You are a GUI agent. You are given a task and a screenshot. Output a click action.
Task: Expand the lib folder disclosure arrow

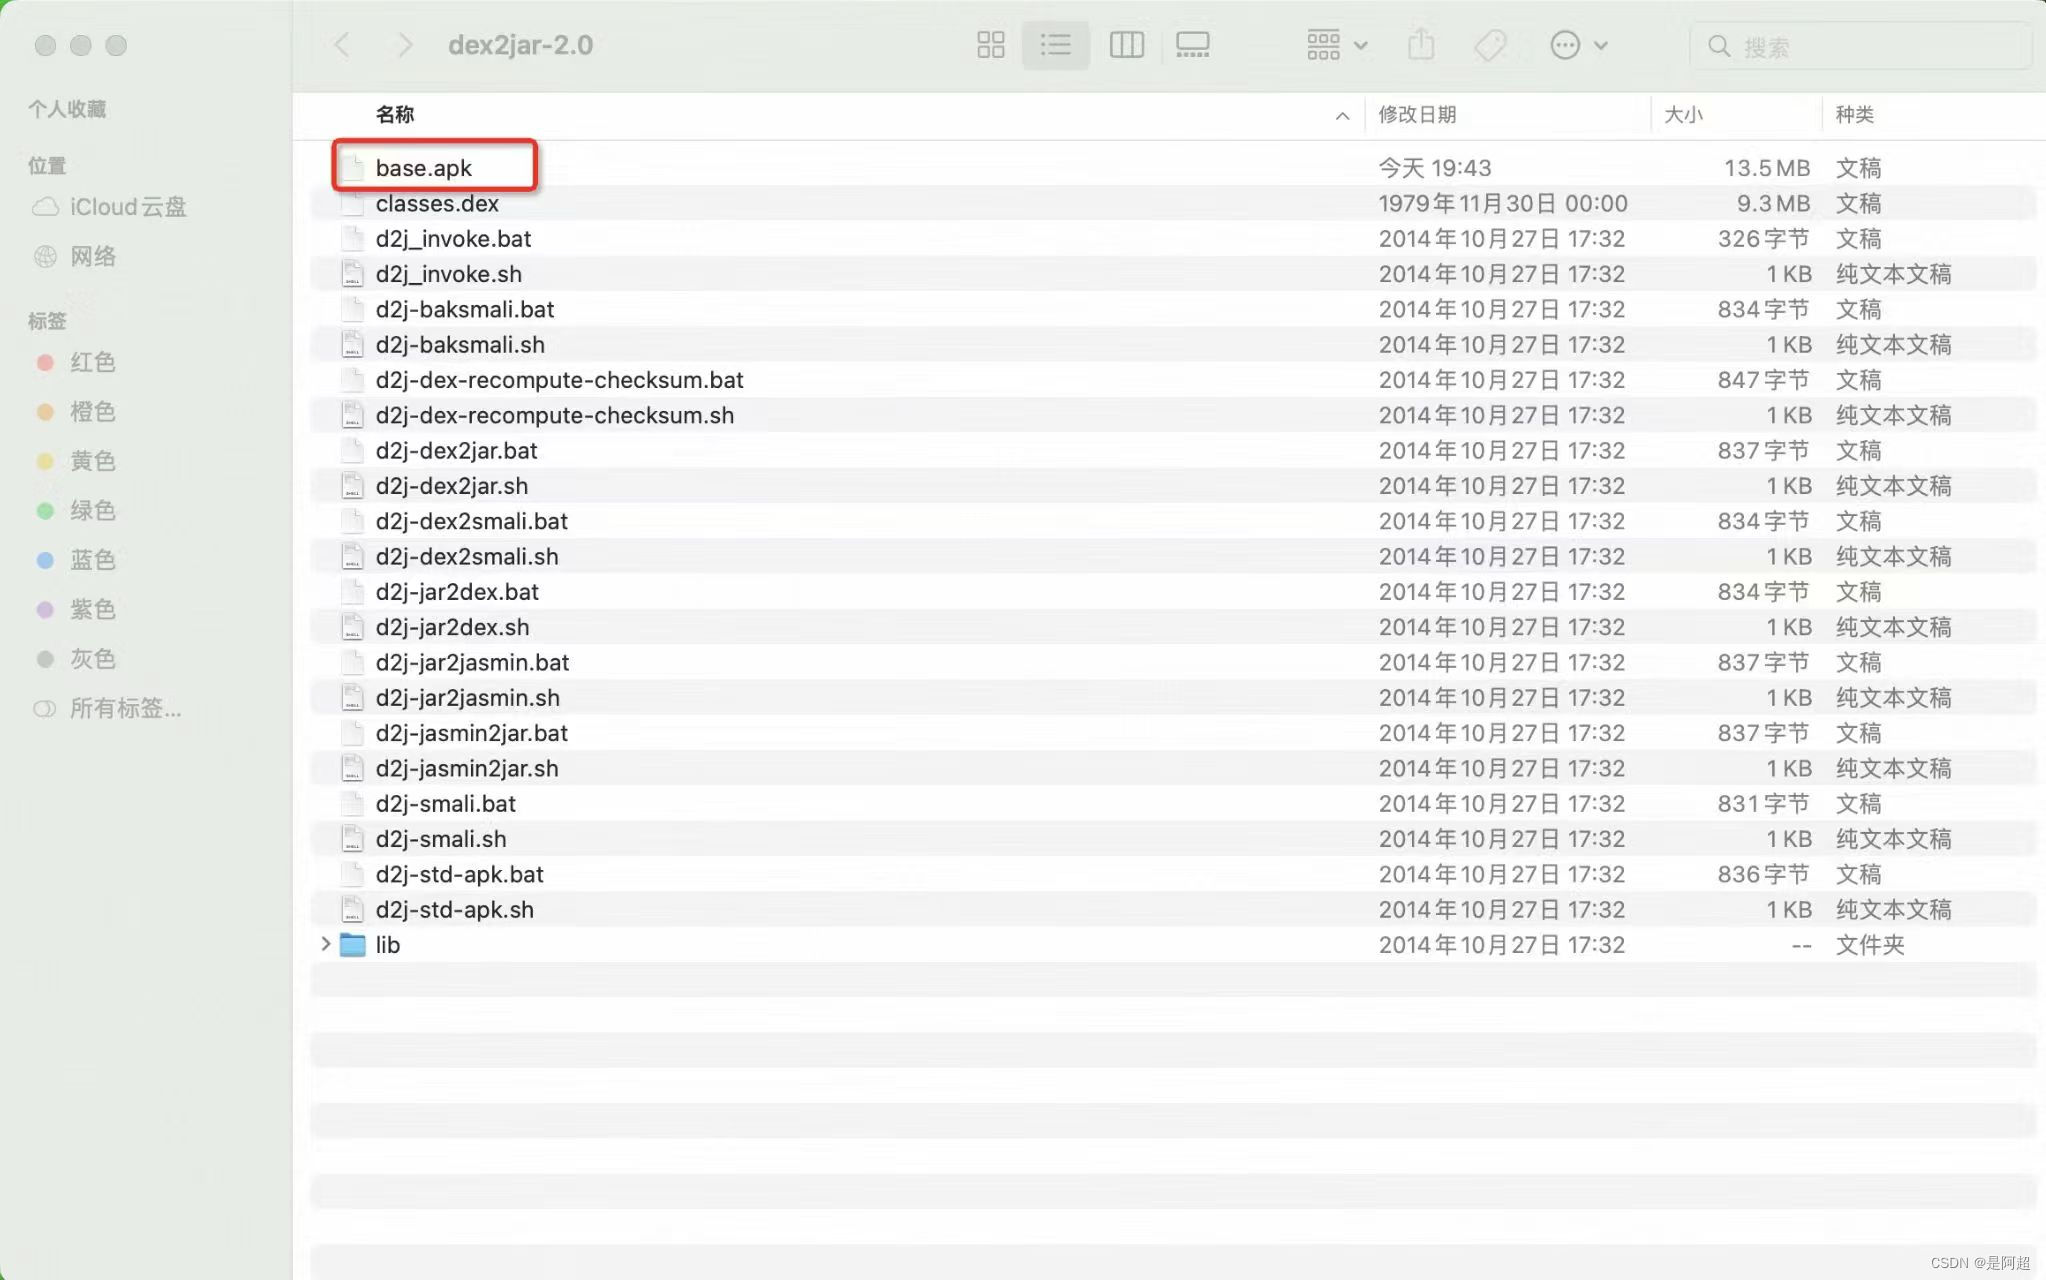click(x=325, y=944)
